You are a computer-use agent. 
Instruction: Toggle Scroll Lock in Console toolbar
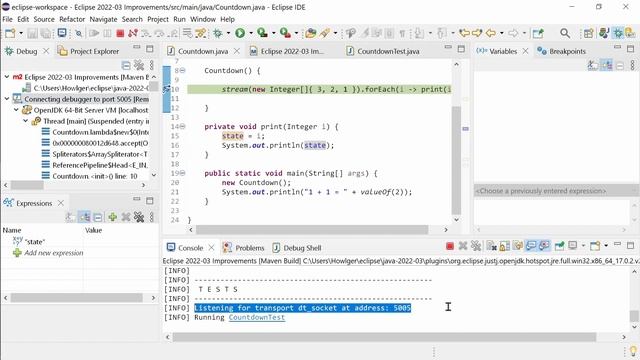[x=505, y=246]
